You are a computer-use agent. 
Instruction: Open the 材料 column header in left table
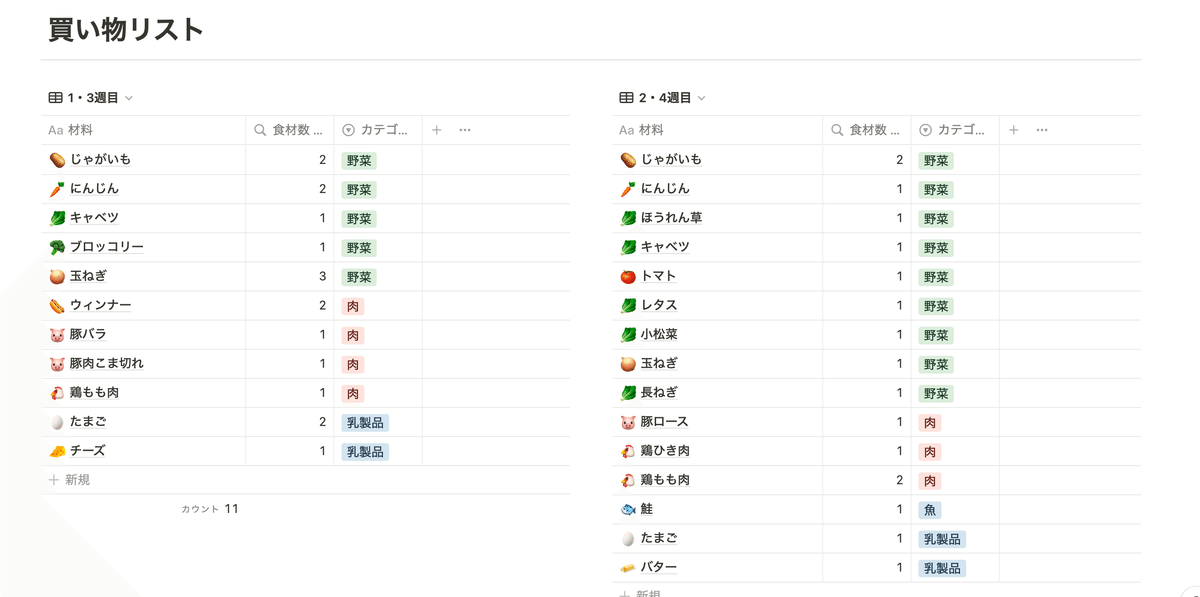[143, 130]
